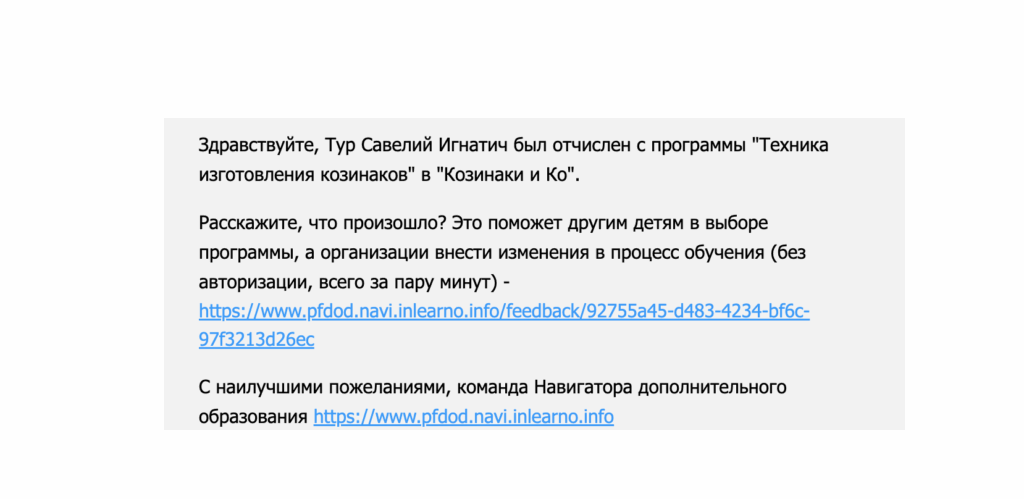
Task: Click the text "изготовления козинаков"
Action: tap(302, 174)
